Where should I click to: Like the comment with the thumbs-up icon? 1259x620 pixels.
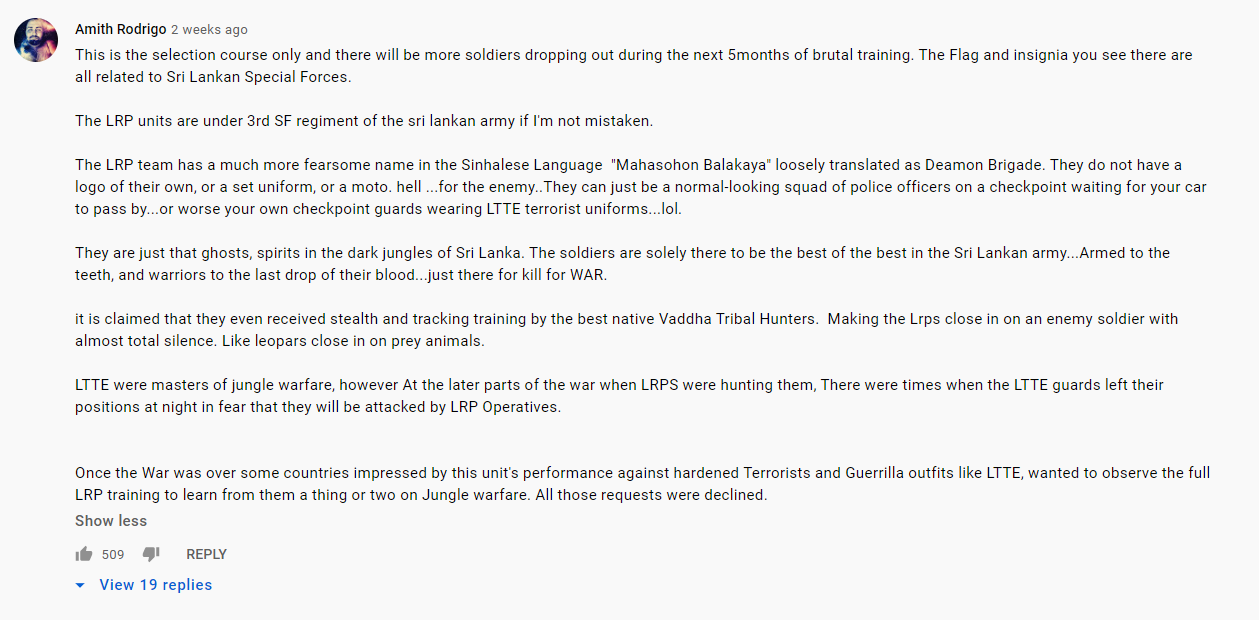click(x=84, y=554)
